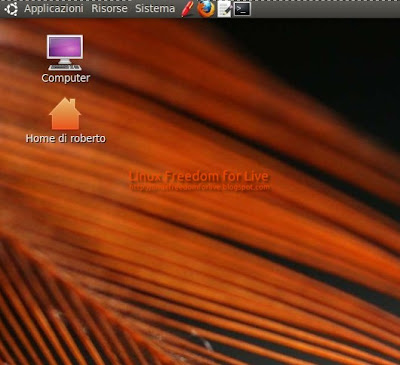400x365 pixels.
Task: Open the Terminal launcher icon
Action: (x=242, y=9)
